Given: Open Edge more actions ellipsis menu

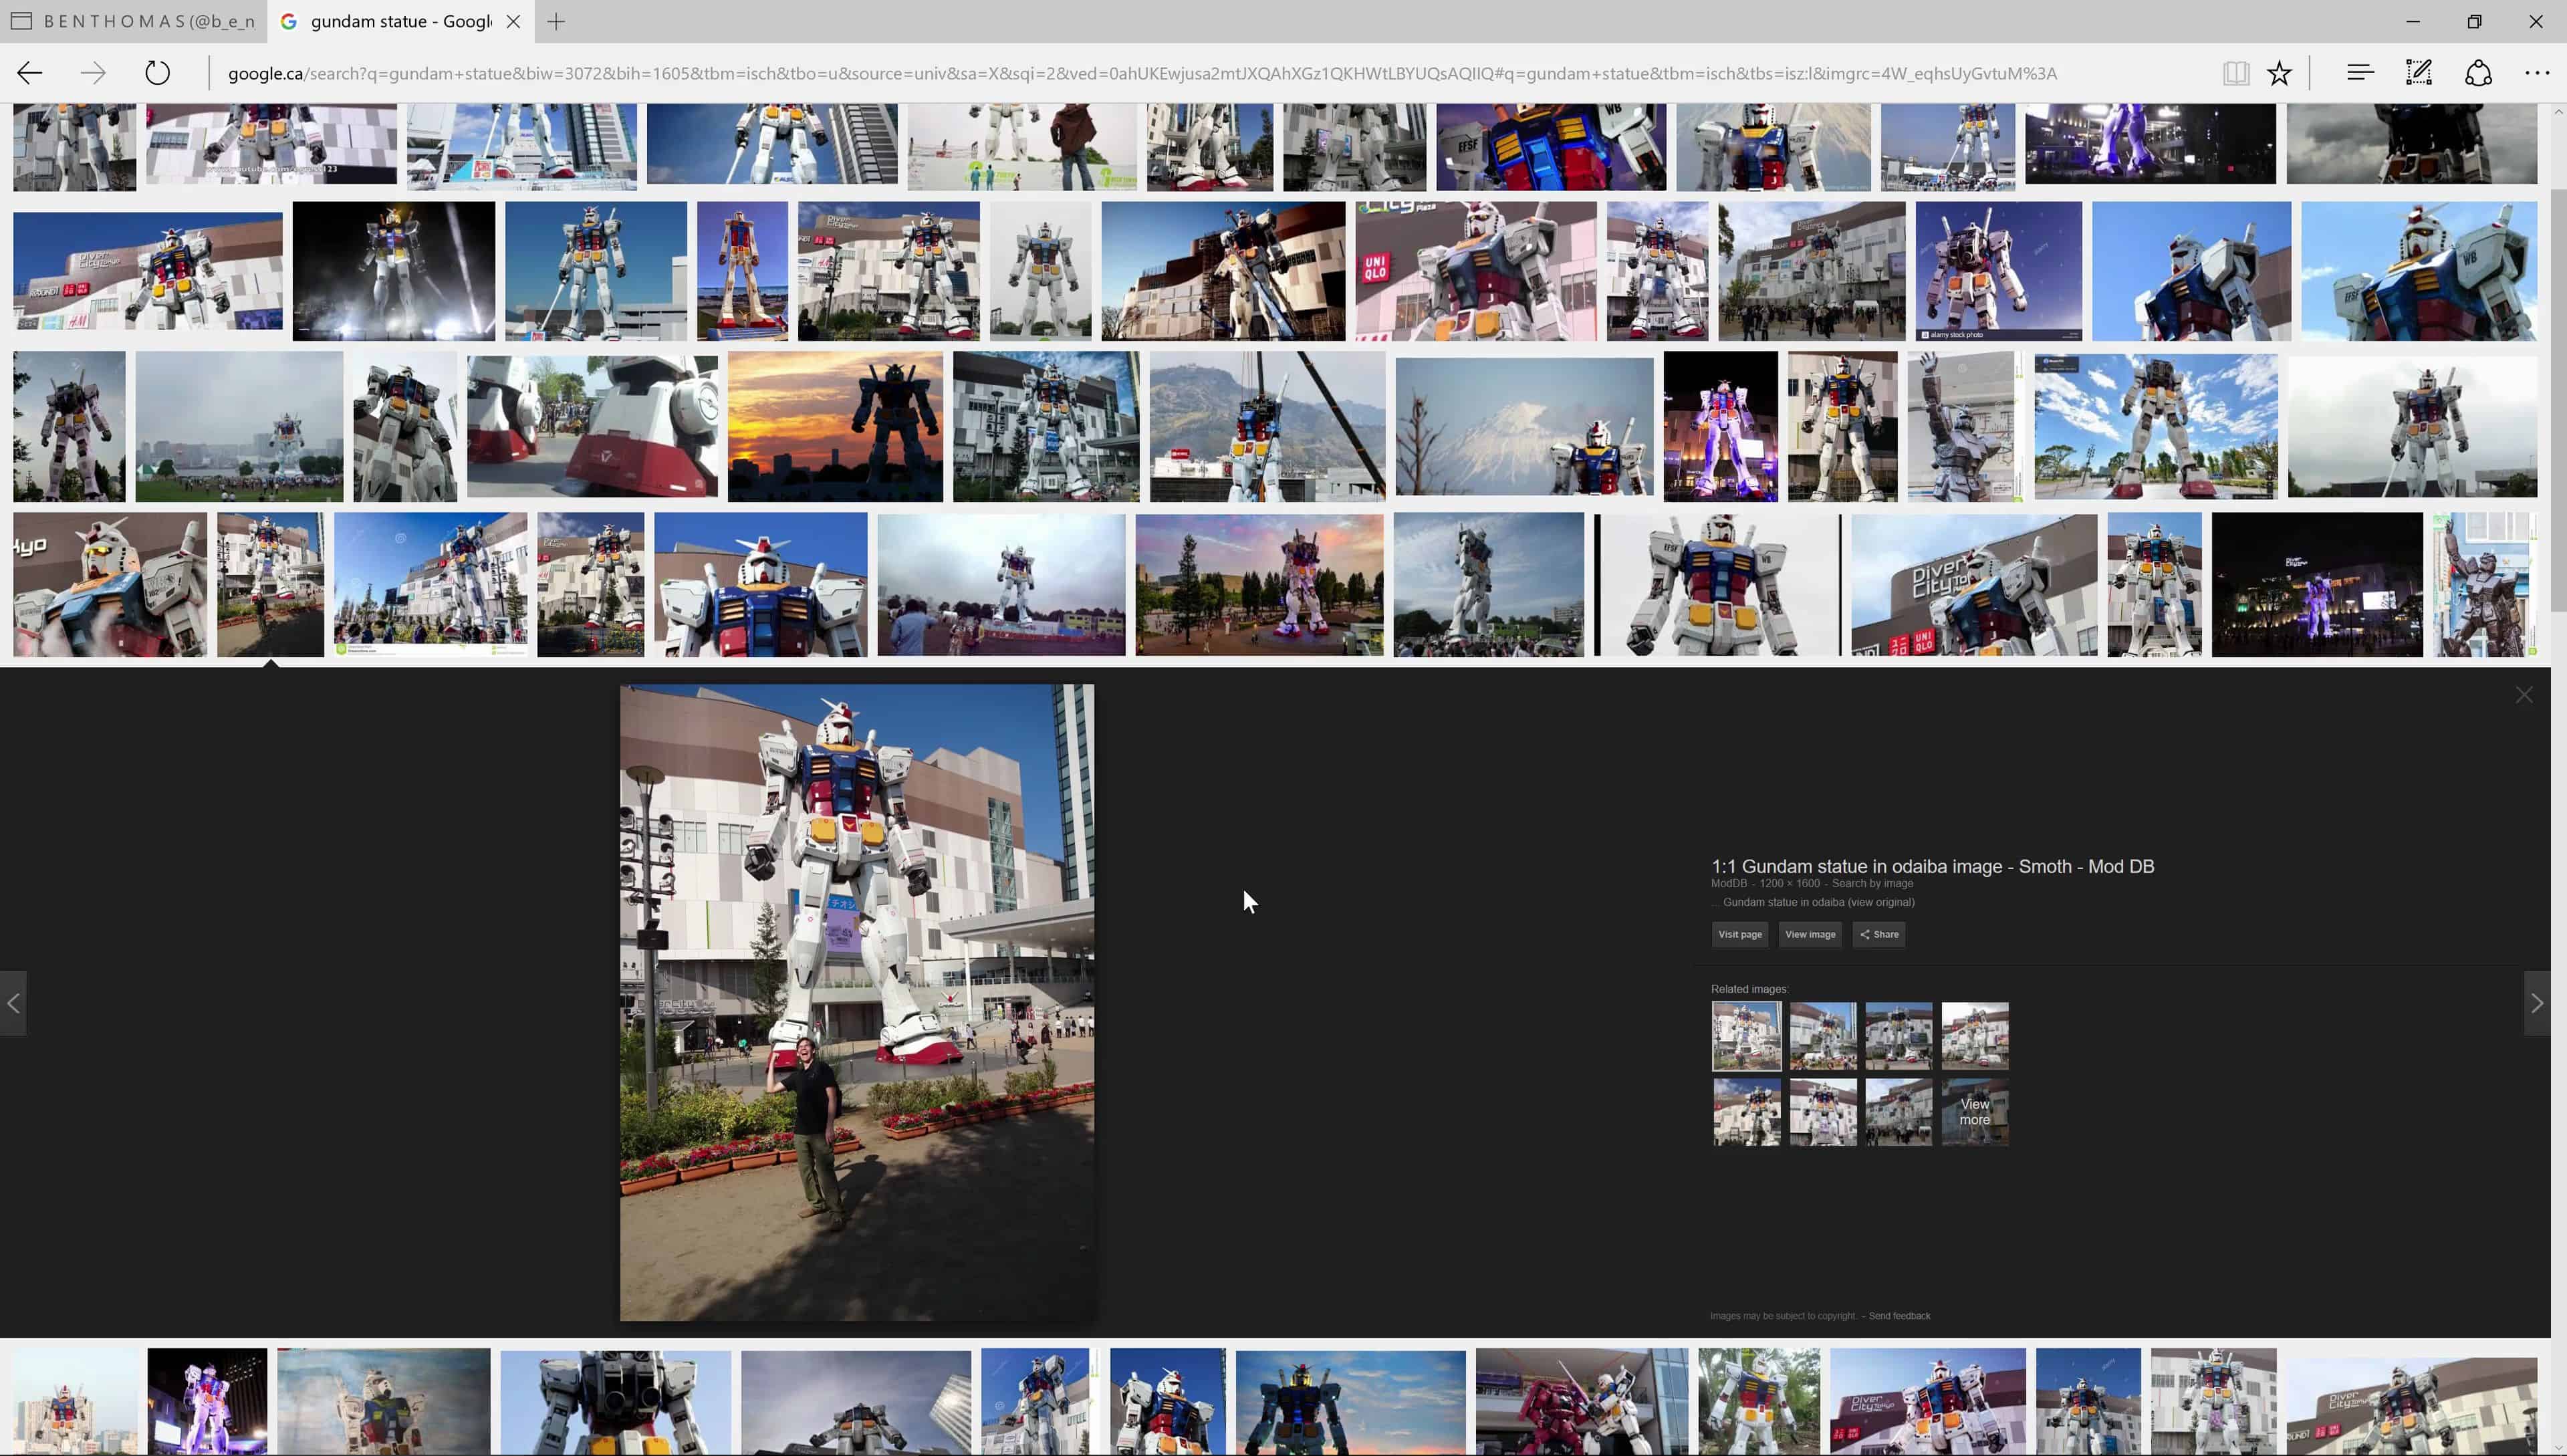Looking at the screenshot, I should 2537,73.
